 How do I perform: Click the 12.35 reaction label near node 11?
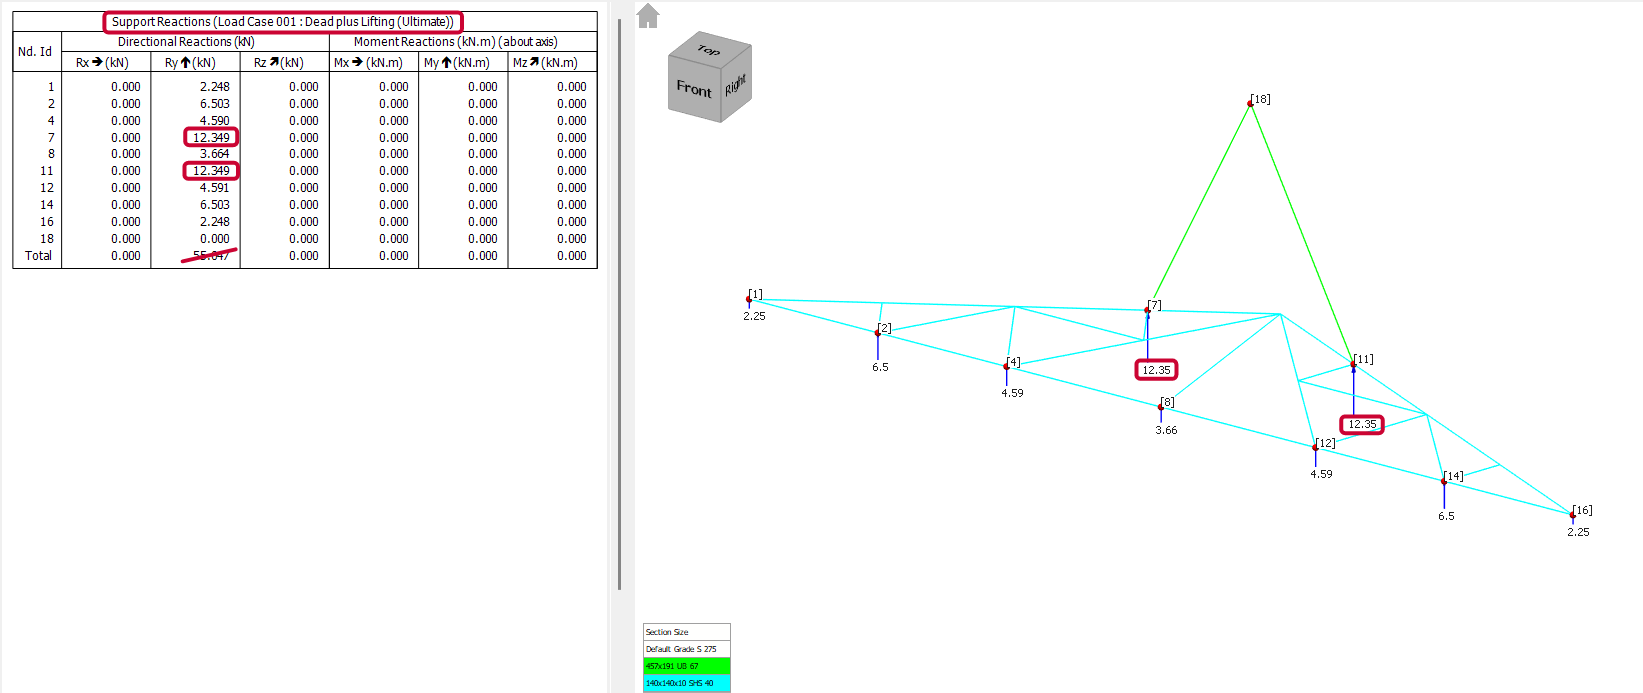tap(1362, 424)
